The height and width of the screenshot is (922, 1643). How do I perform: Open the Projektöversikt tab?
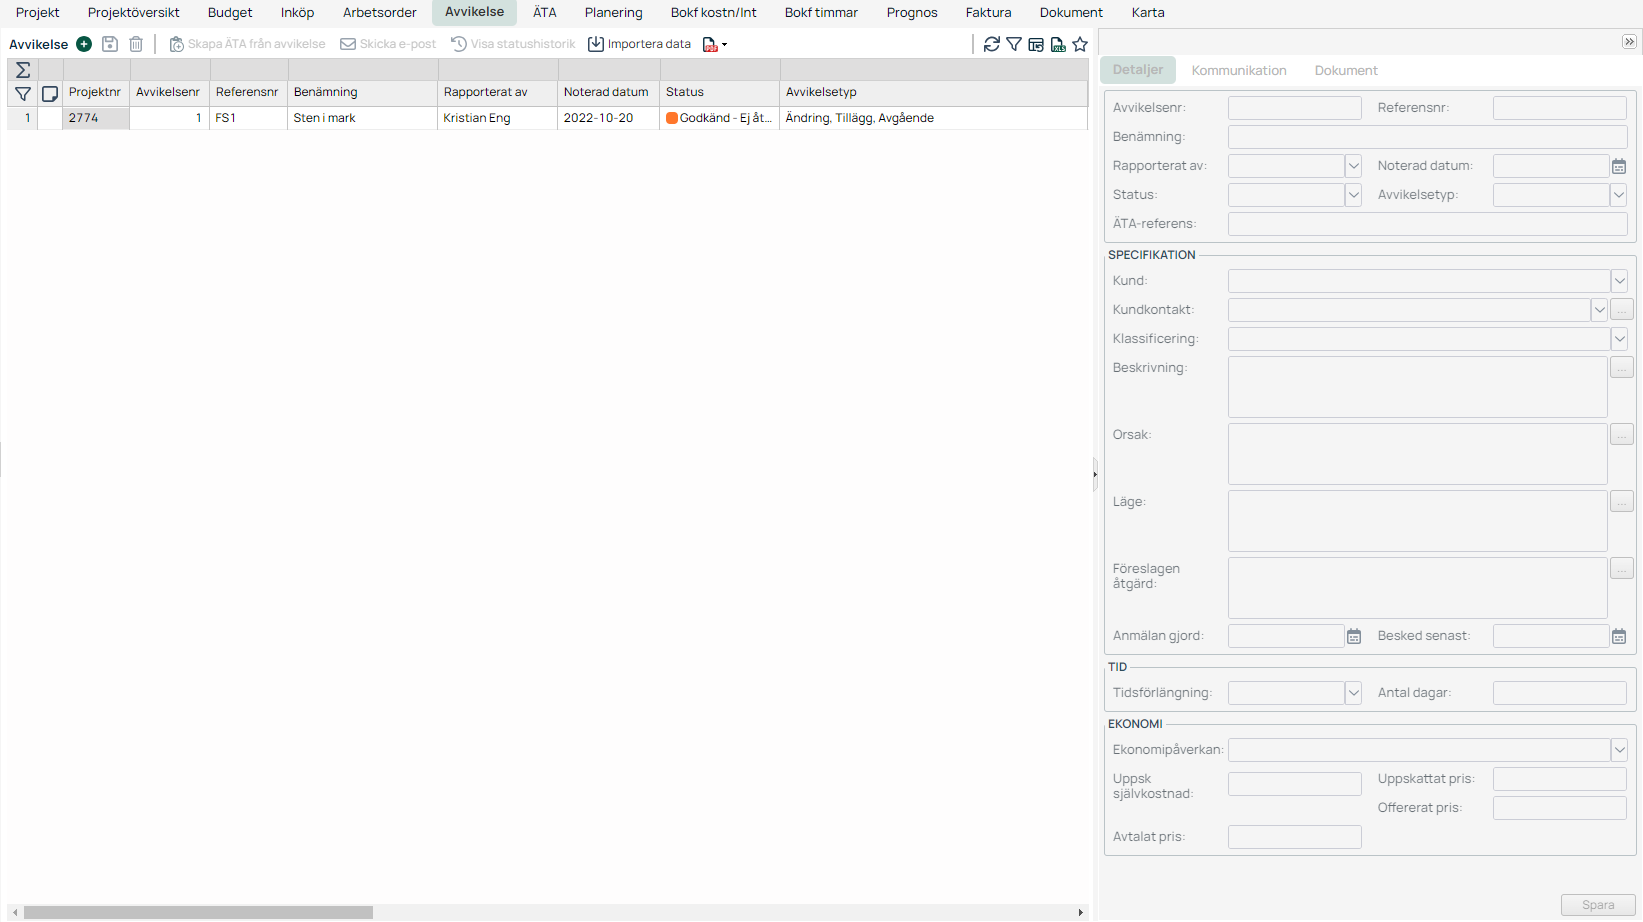pos(134,13)
